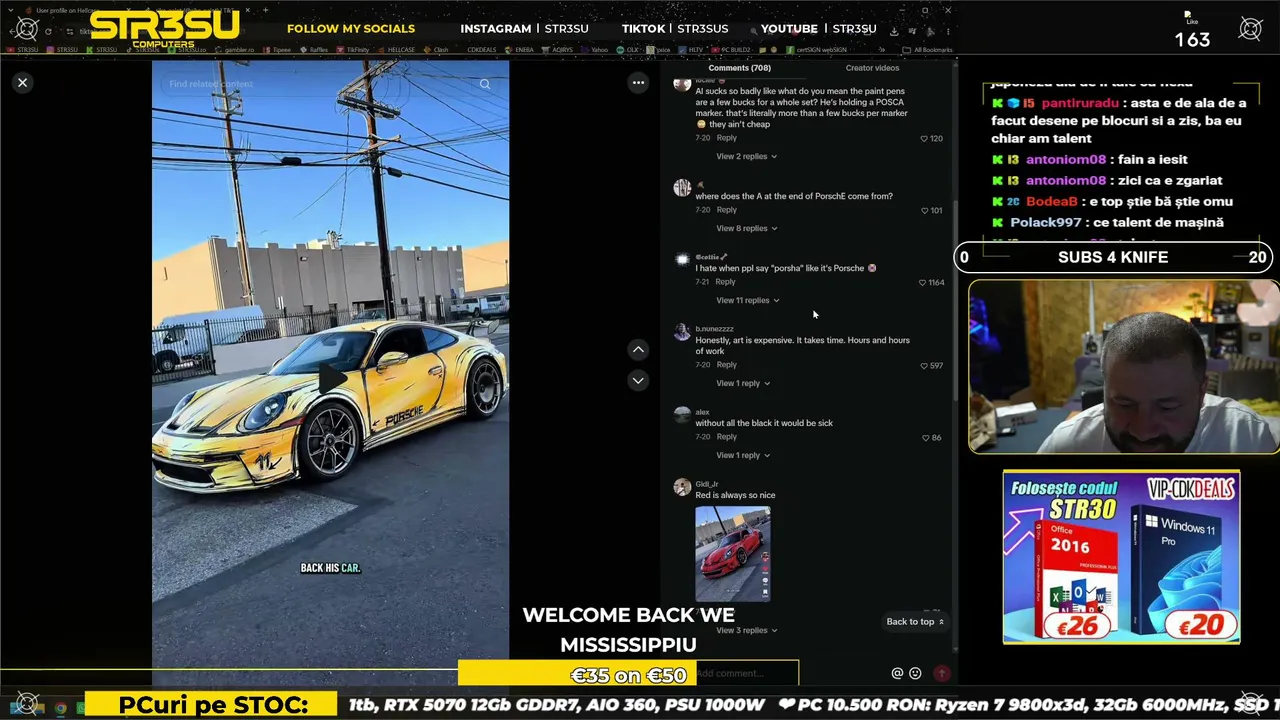Click the browser reload icon
The image size is (1280, 720).
point(47,31)
